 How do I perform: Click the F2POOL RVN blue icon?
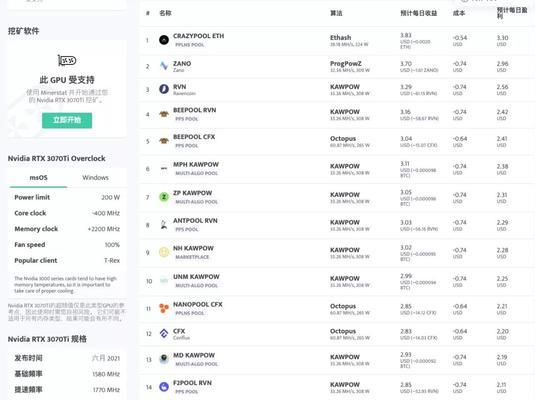(164, 387)
